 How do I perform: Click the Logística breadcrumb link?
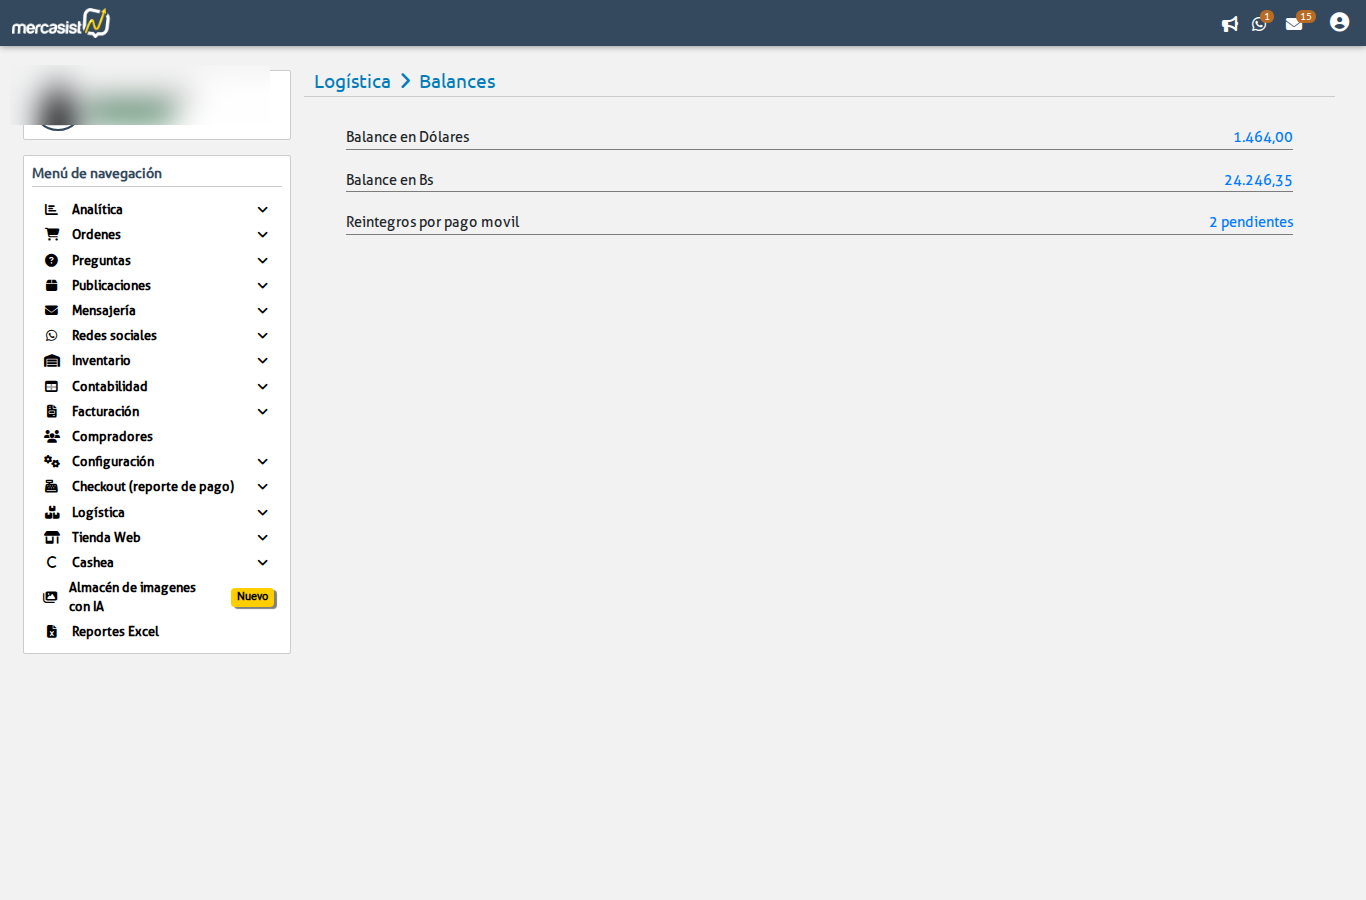[x=352, y=82]
